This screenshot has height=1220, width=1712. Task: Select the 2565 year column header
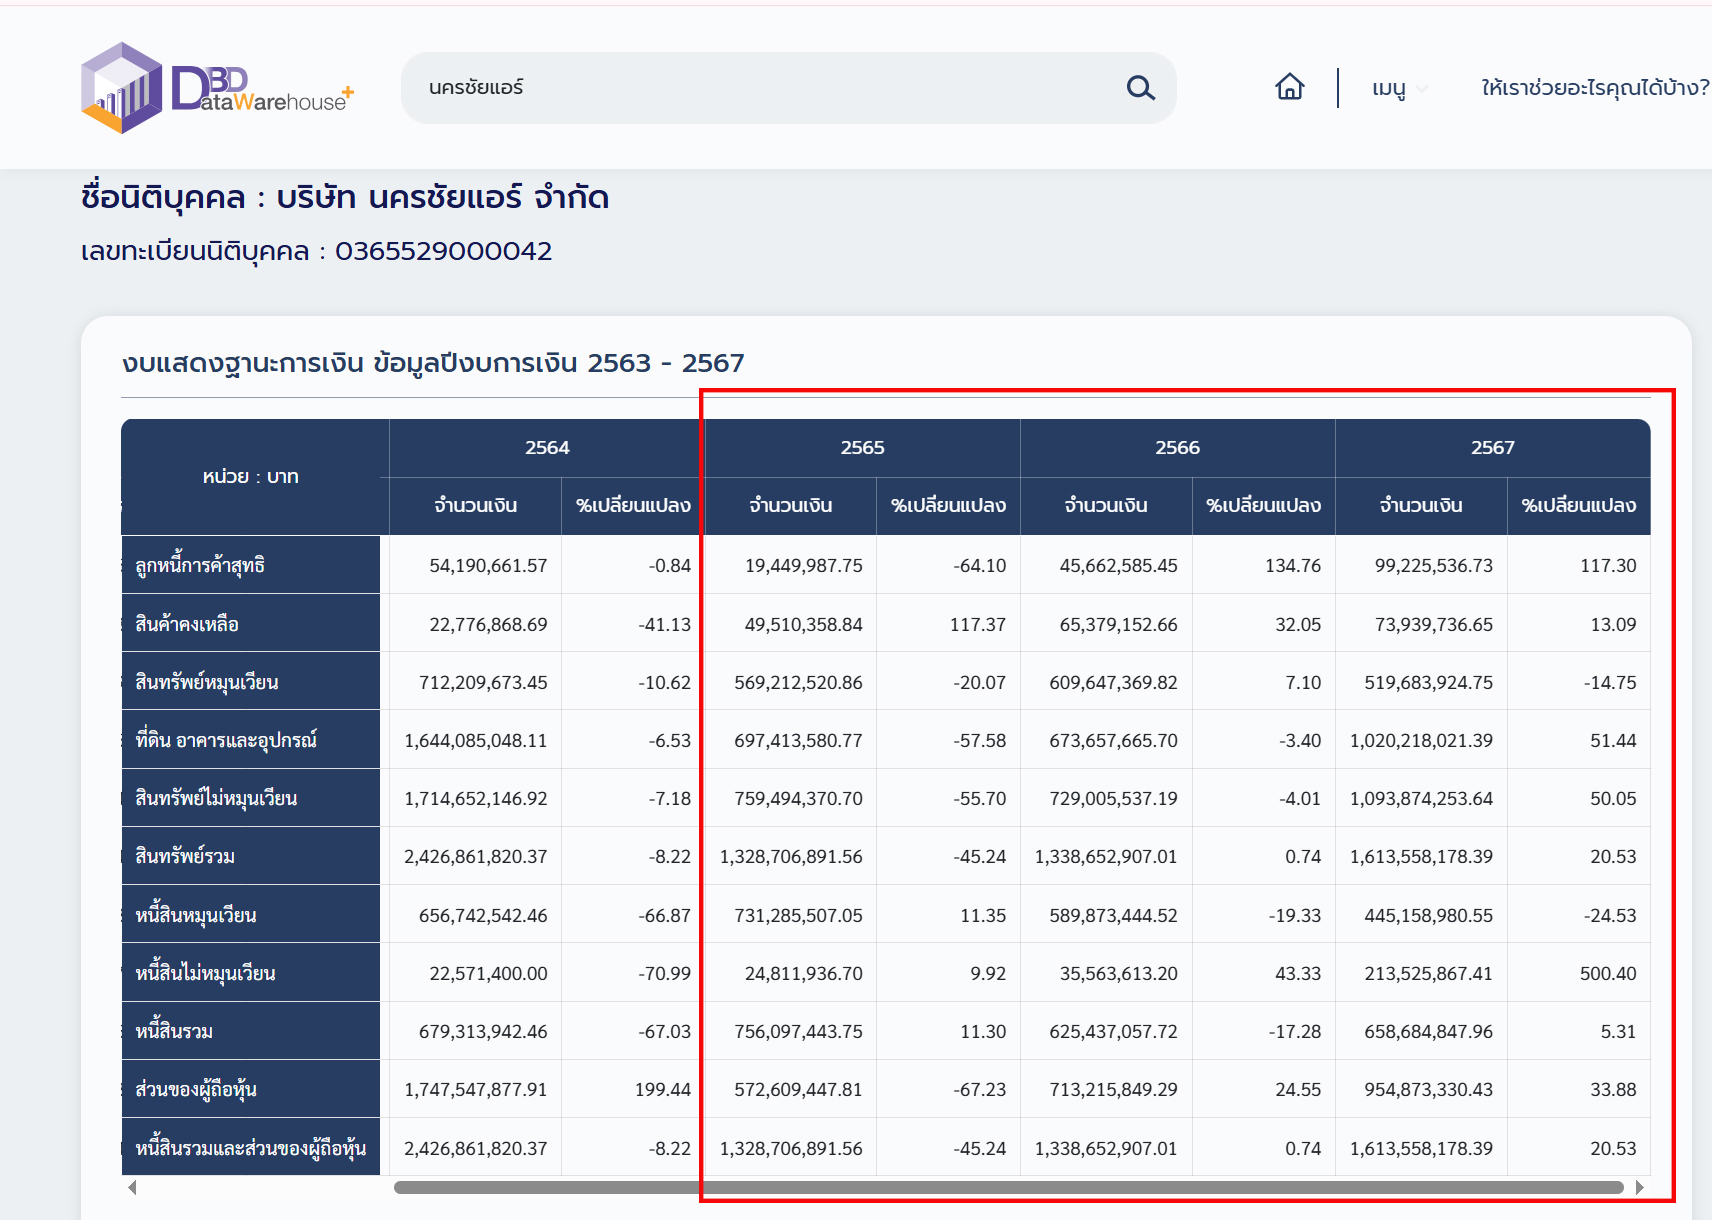(x=862, y=448)
